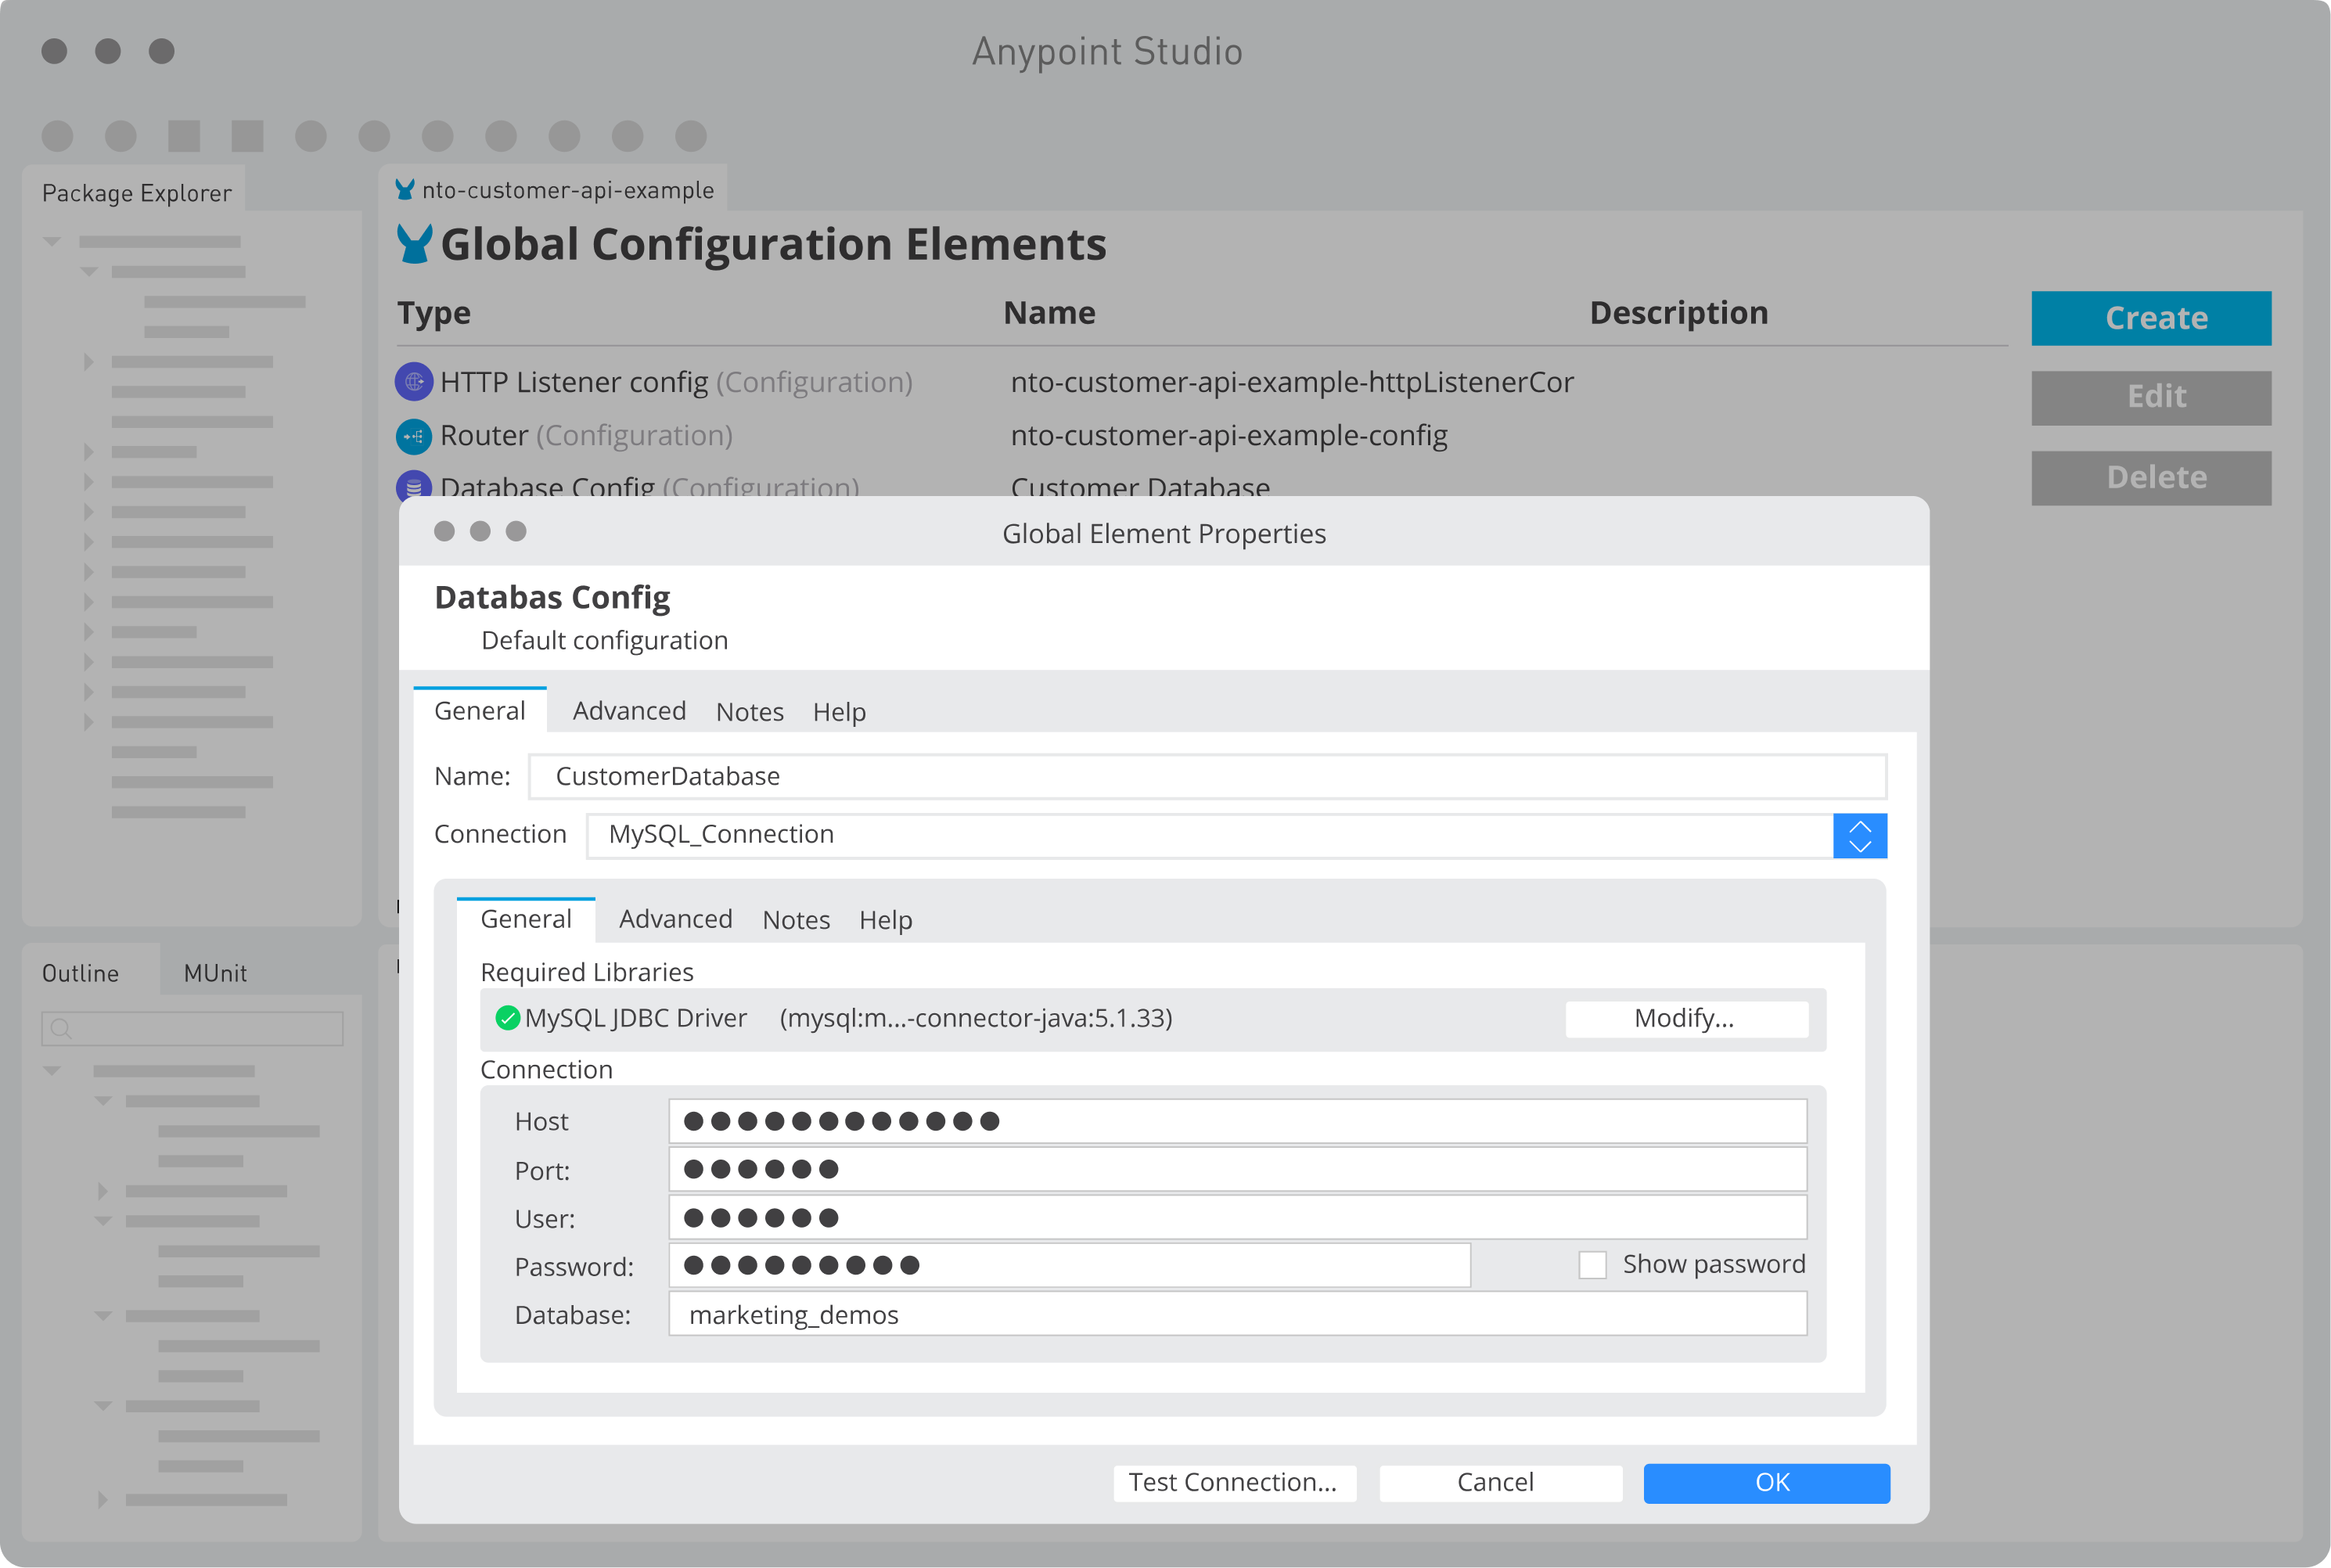Click the green checkmark beside MySQL JDBC Driver

coord(507,1018)
